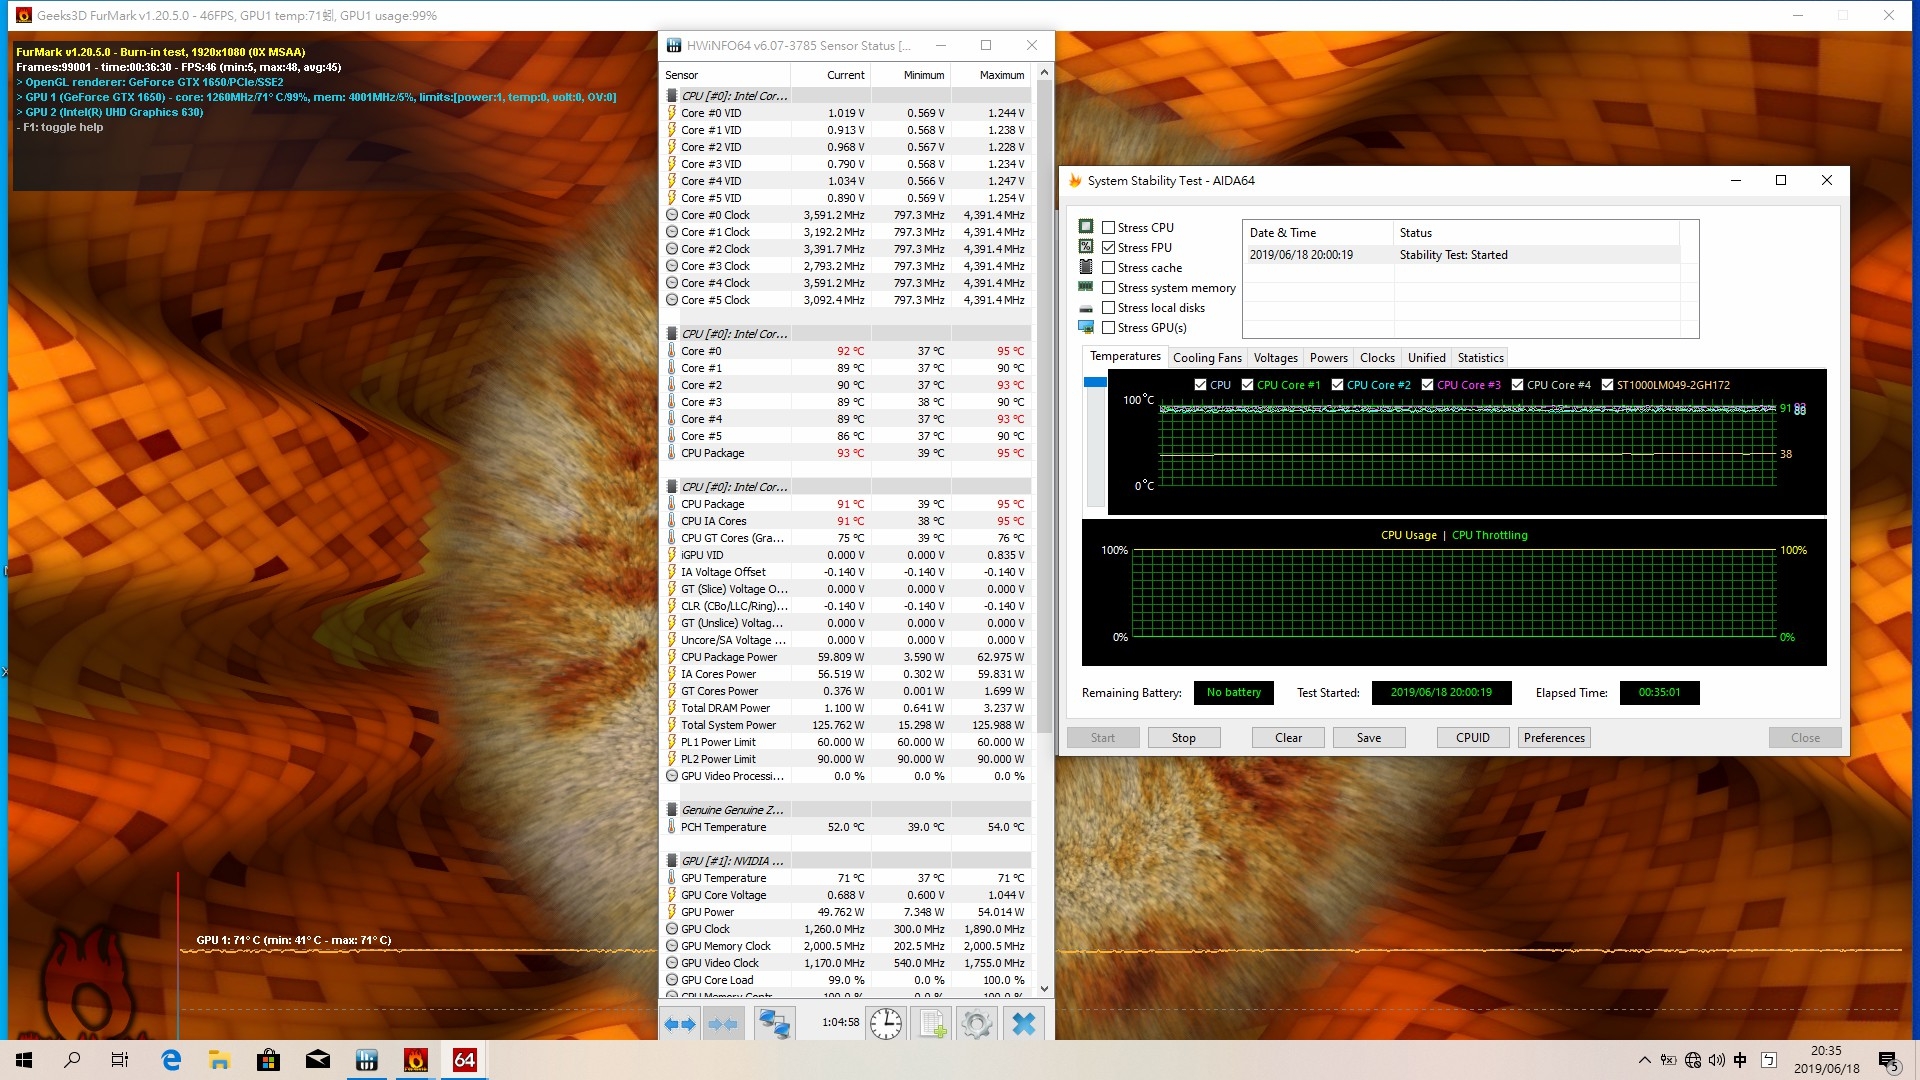
Task: Click the HWiNFO vertical scrollbar thumb
Action: tap(1044, 405)
